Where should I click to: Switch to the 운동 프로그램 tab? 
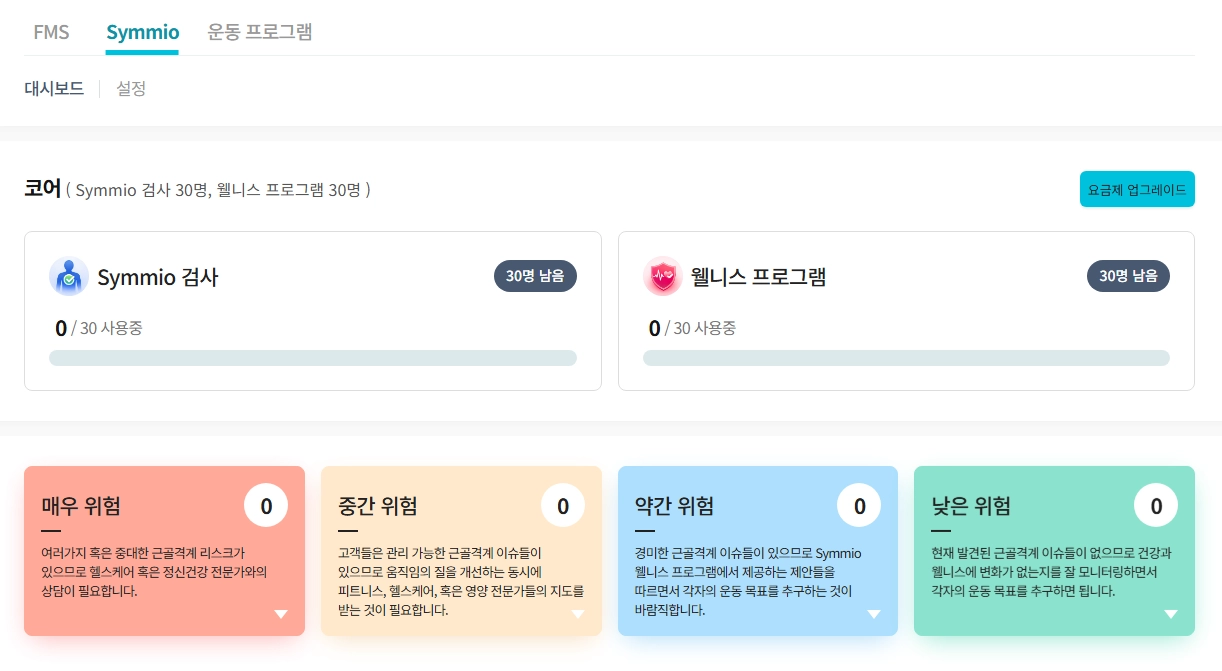260,32
